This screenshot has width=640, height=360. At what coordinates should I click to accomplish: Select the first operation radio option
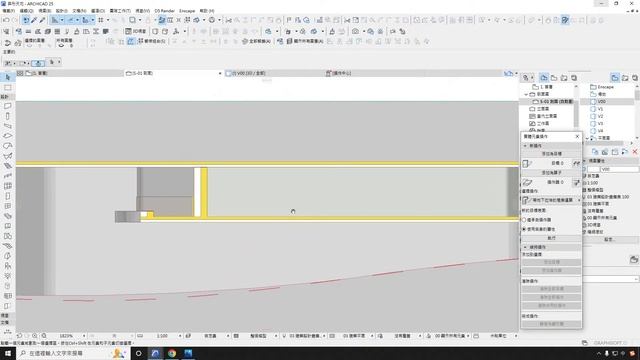[x=524, y=220]
